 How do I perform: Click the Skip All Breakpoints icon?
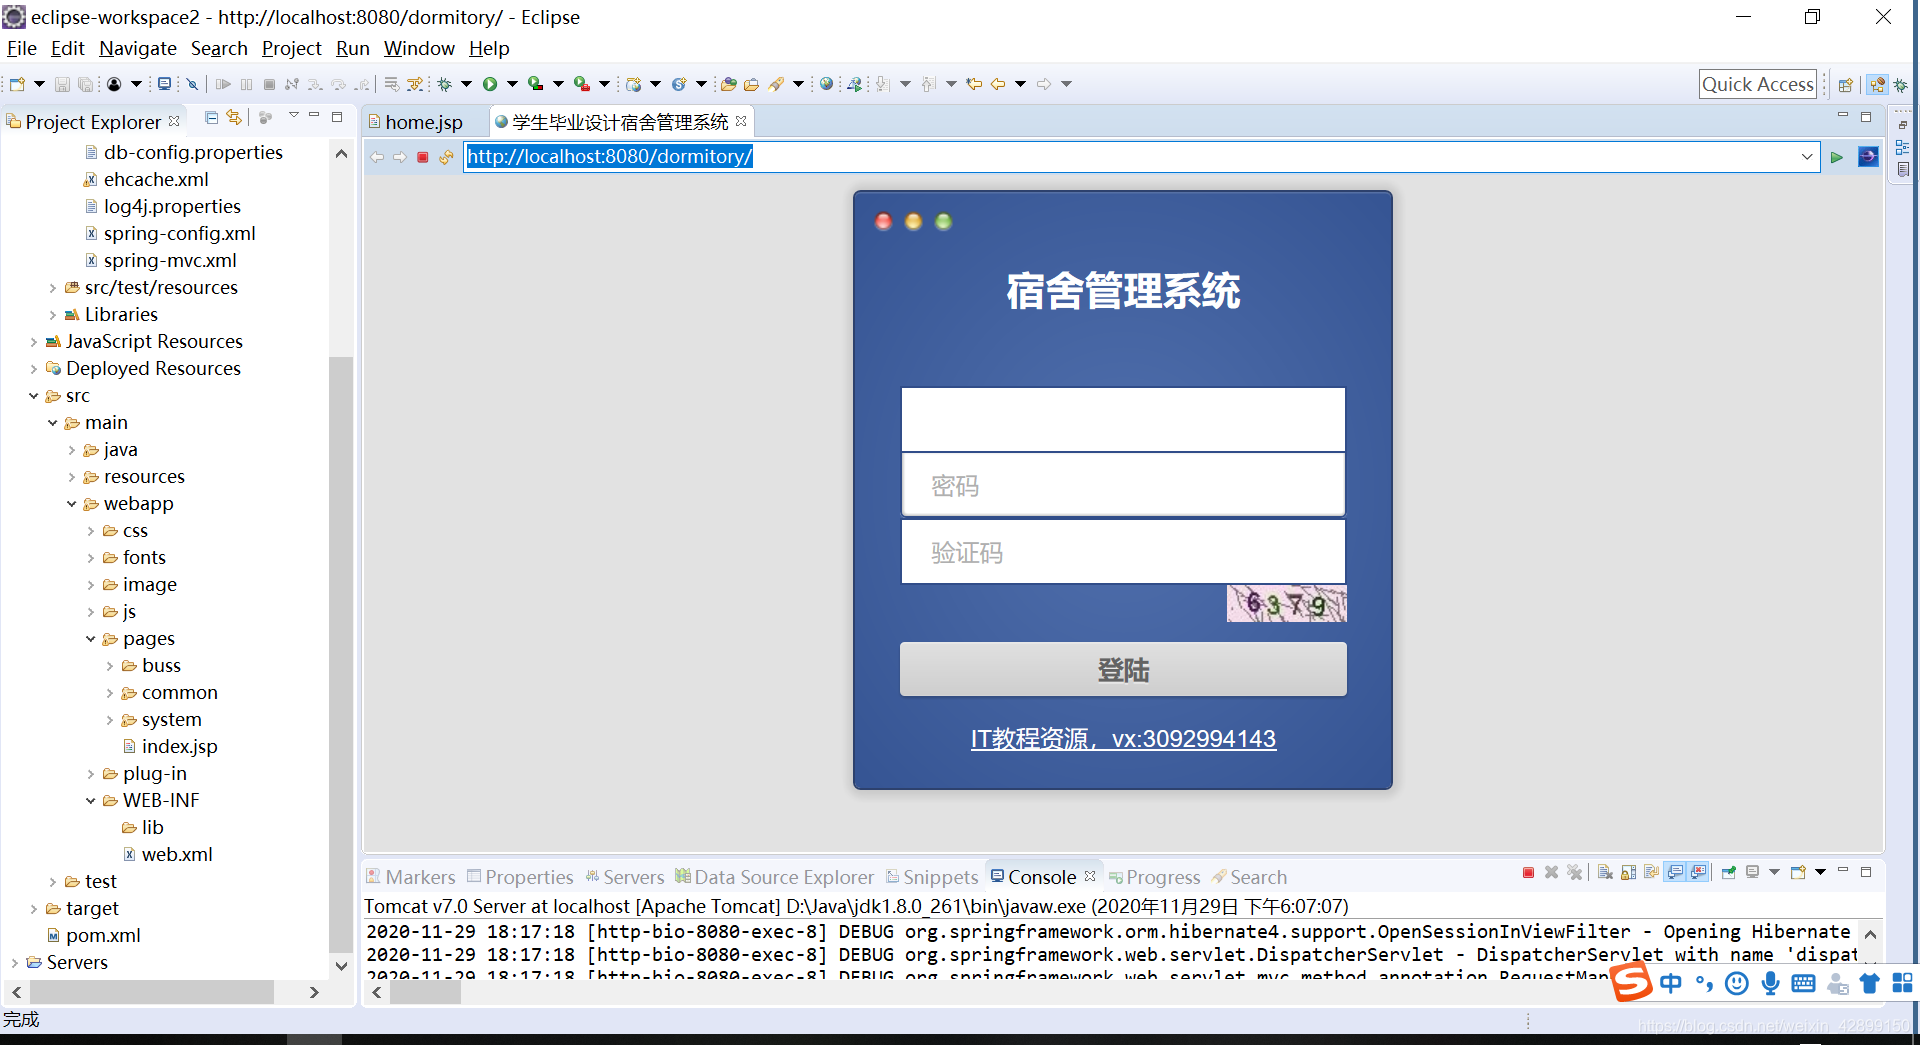[192, 84]
